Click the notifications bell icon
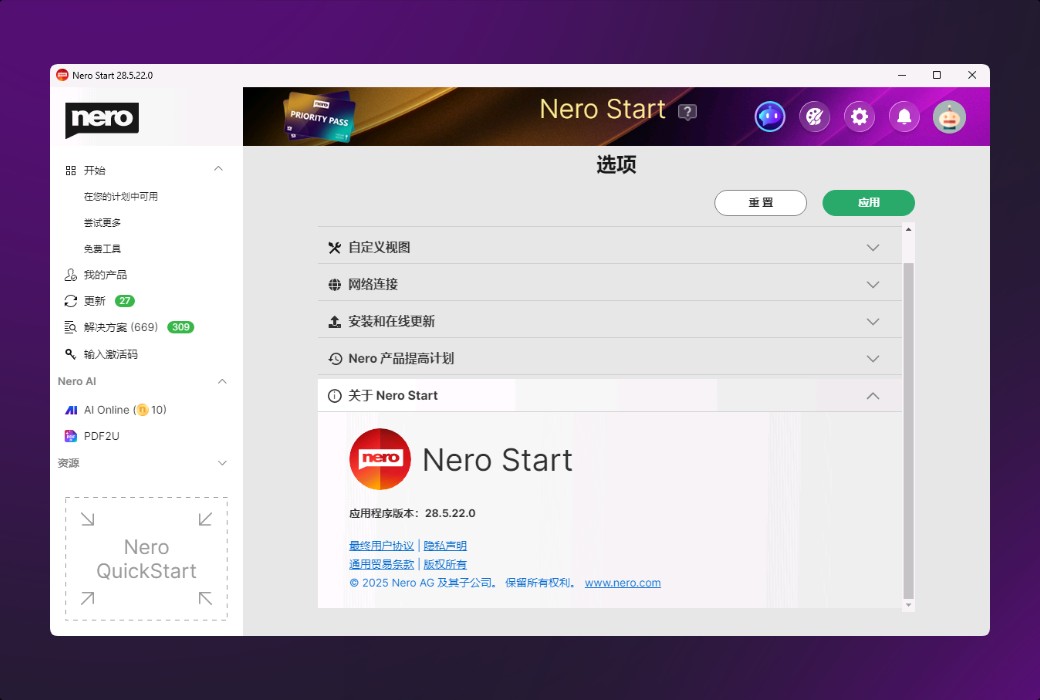1040x700 pixels. 904,116
